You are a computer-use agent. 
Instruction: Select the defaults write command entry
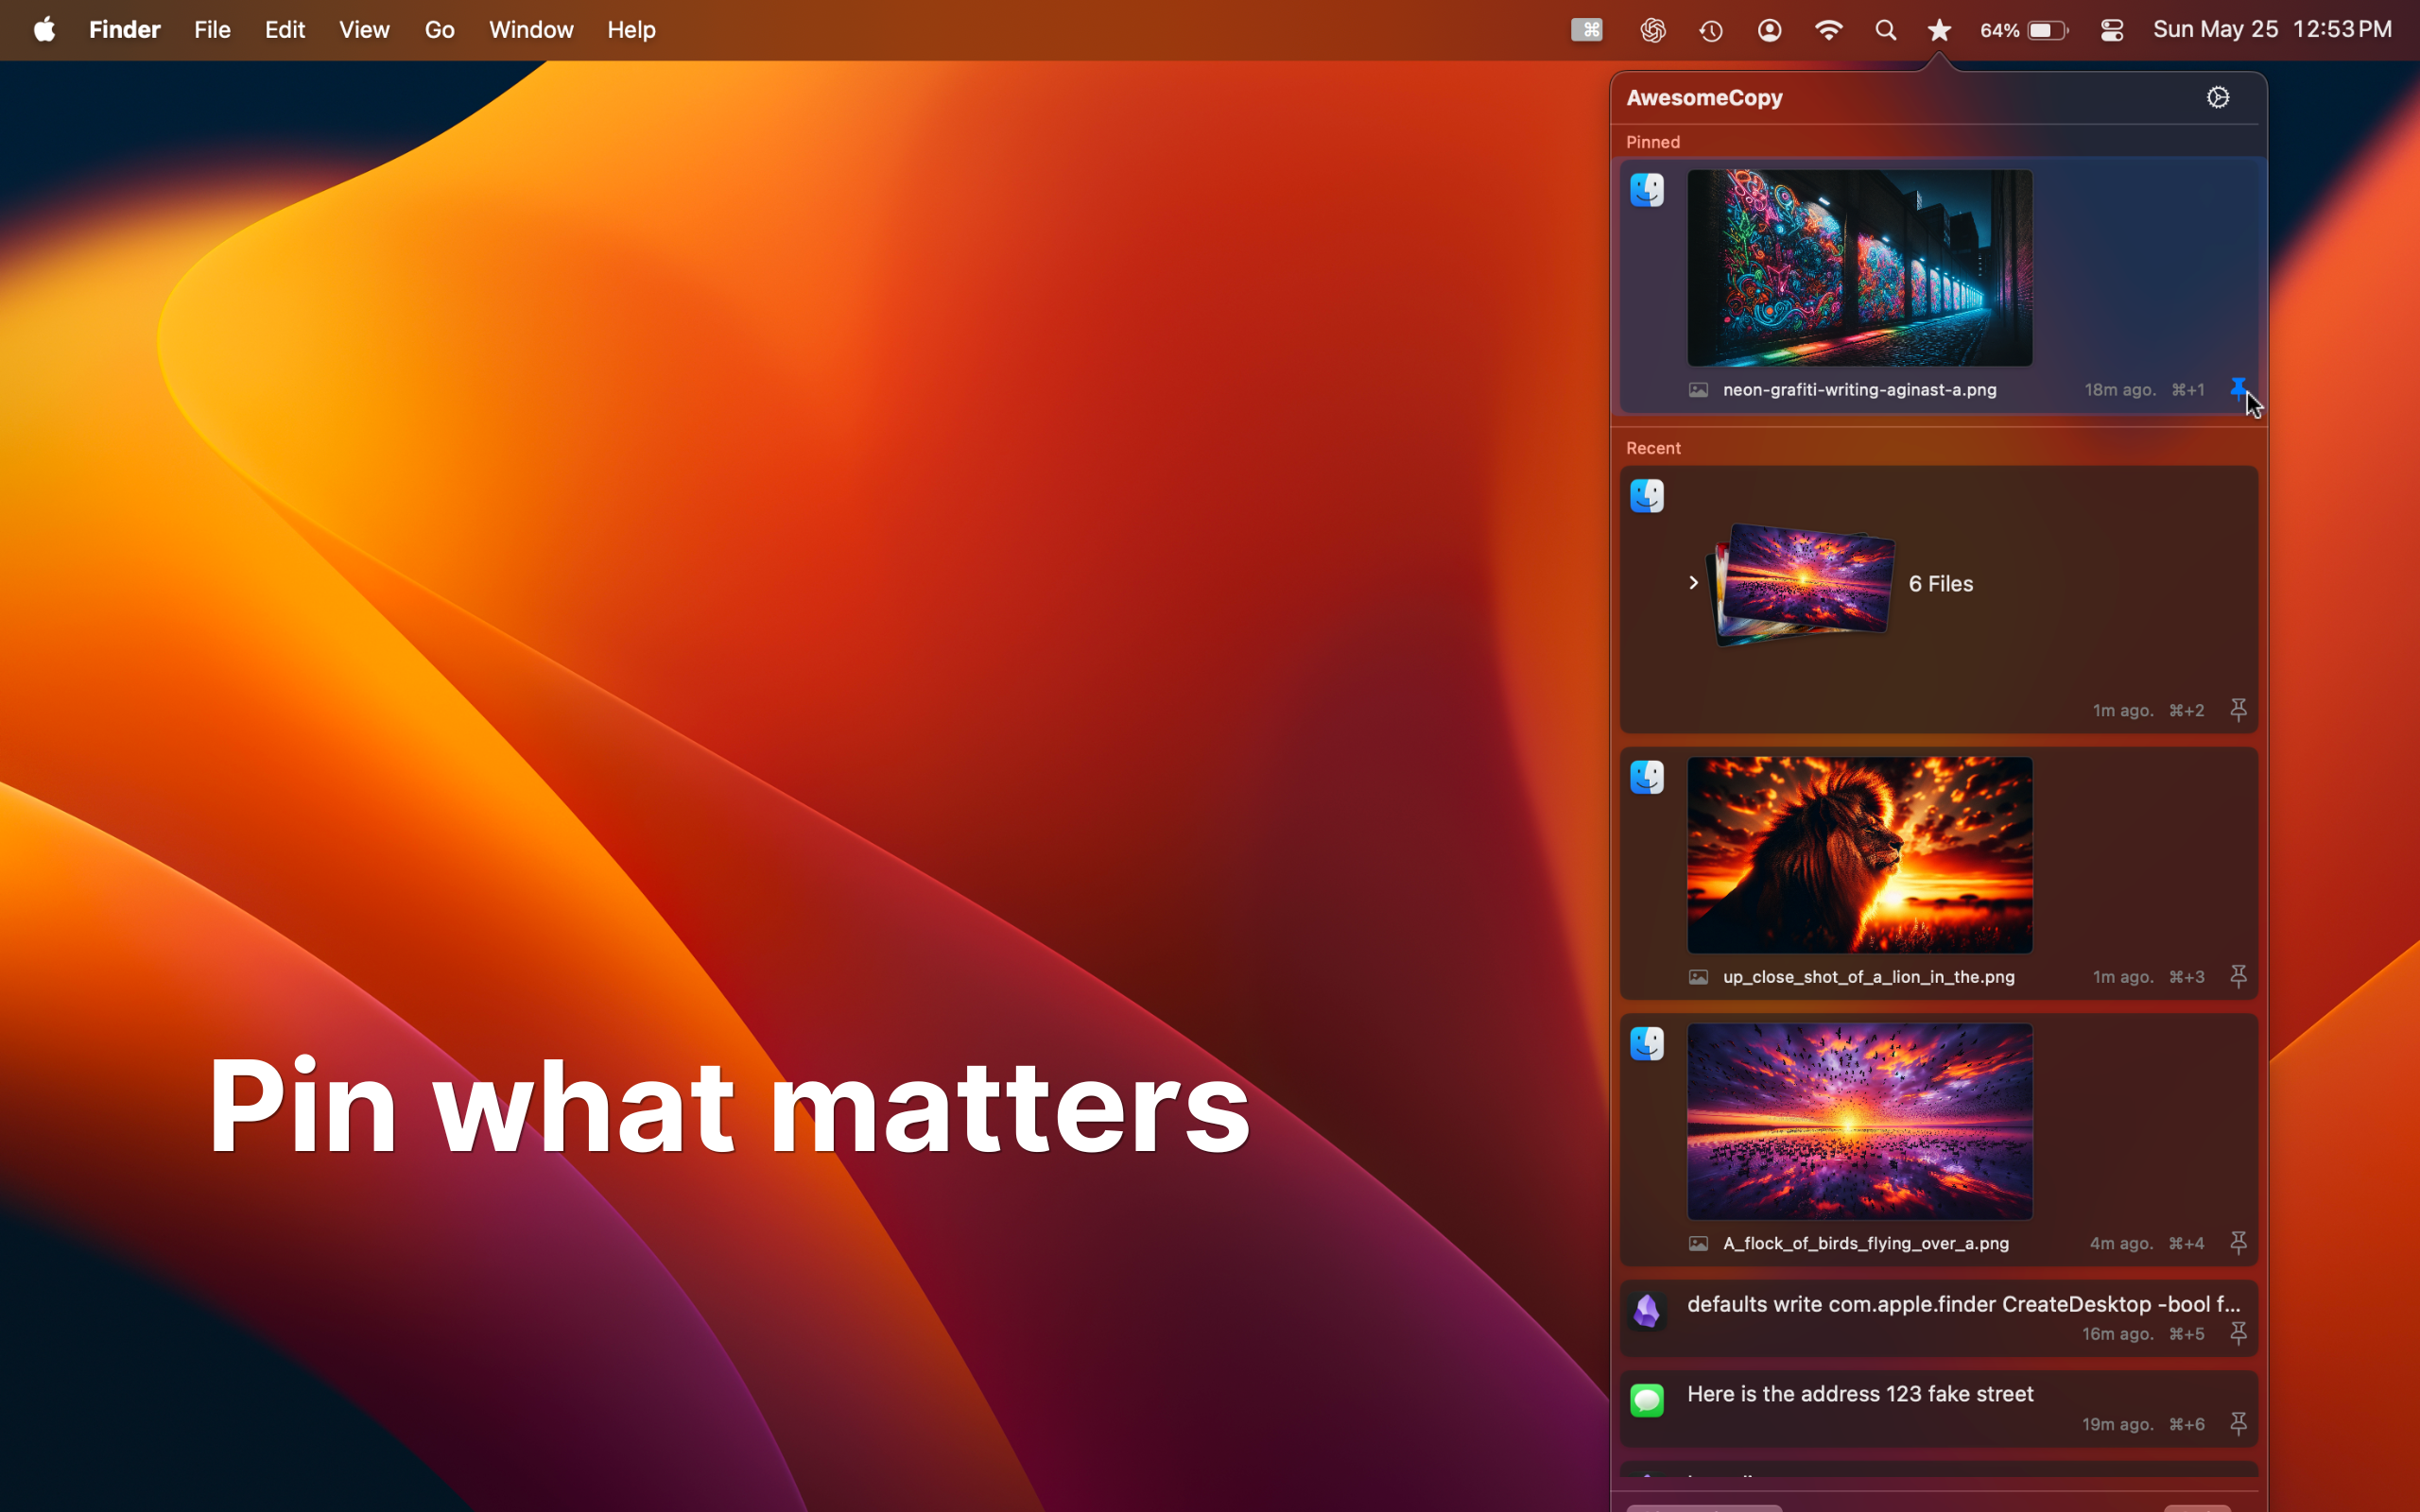point(1961,1304)
